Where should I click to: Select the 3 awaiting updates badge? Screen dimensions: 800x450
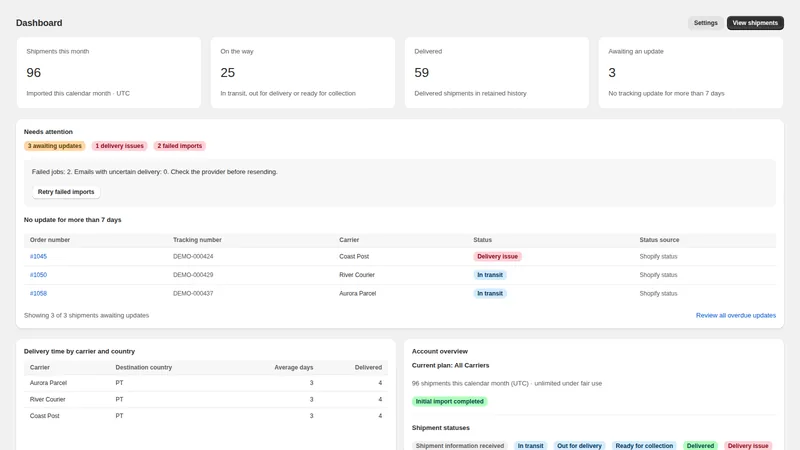point(55,146)
